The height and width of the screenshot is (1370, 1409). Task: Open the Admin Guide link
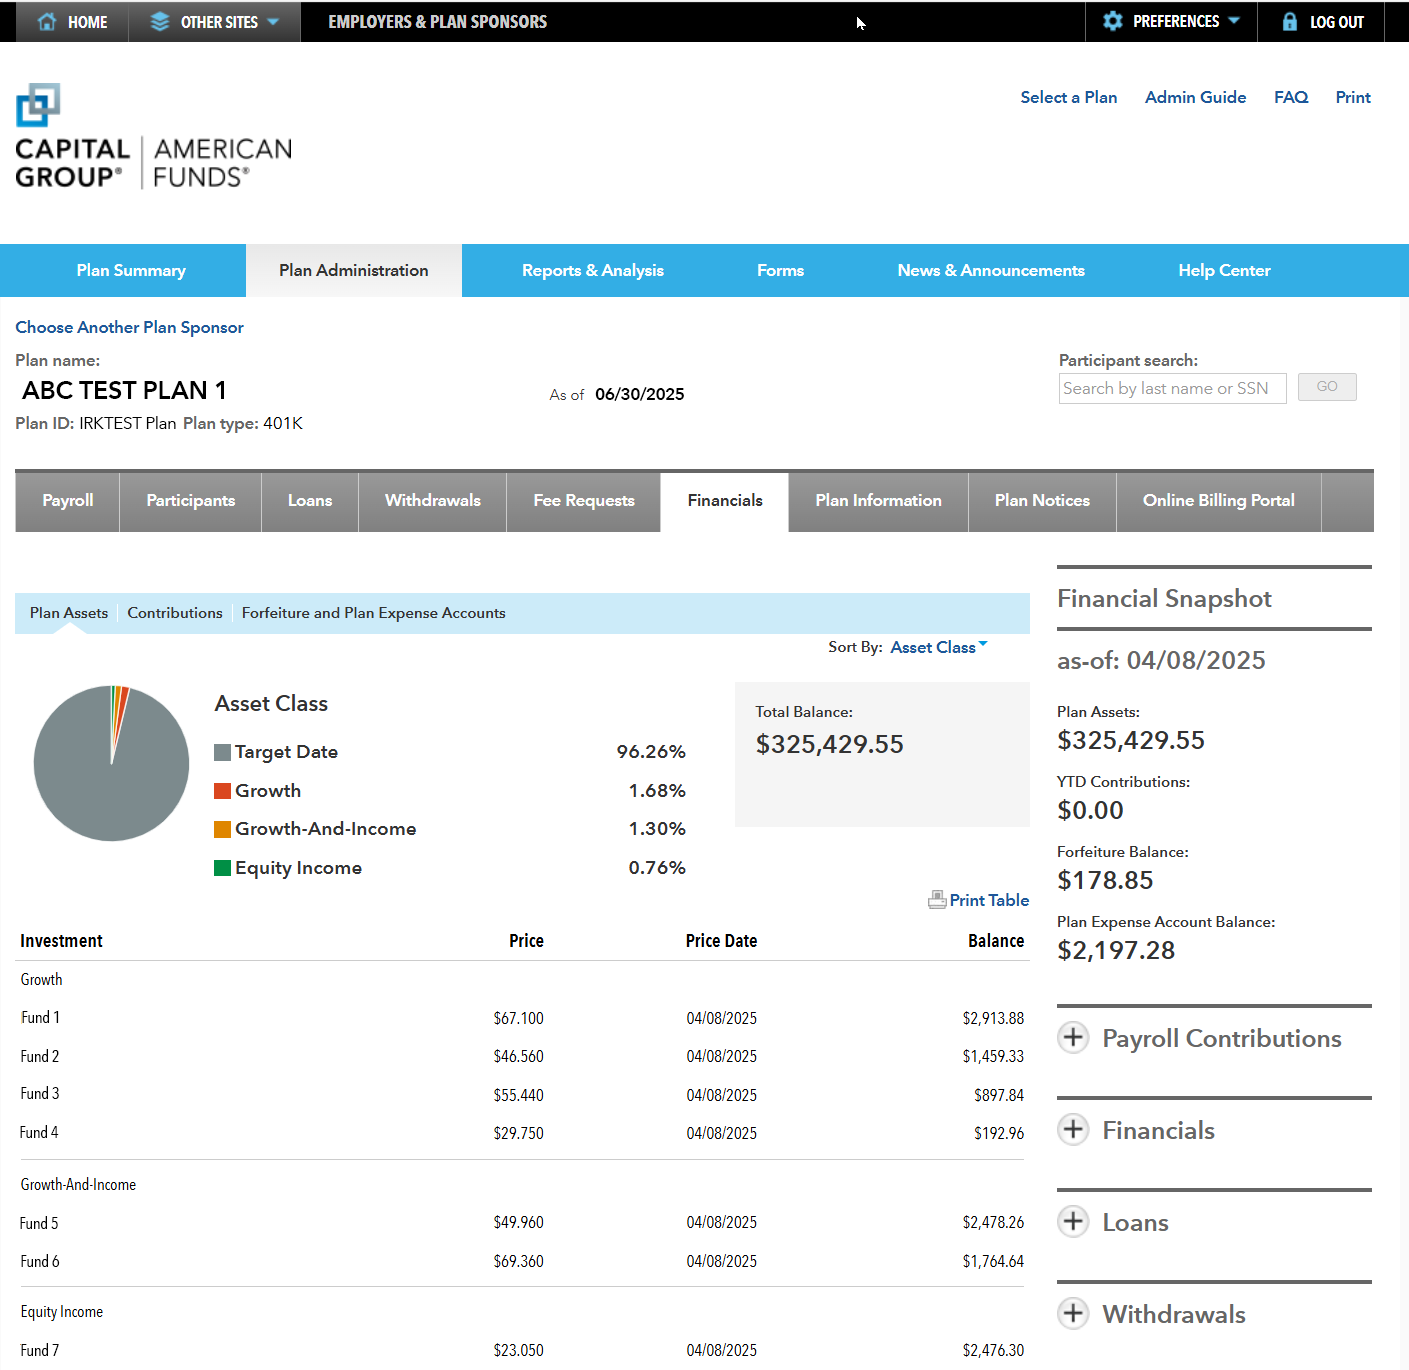(x=1195, y=97)
